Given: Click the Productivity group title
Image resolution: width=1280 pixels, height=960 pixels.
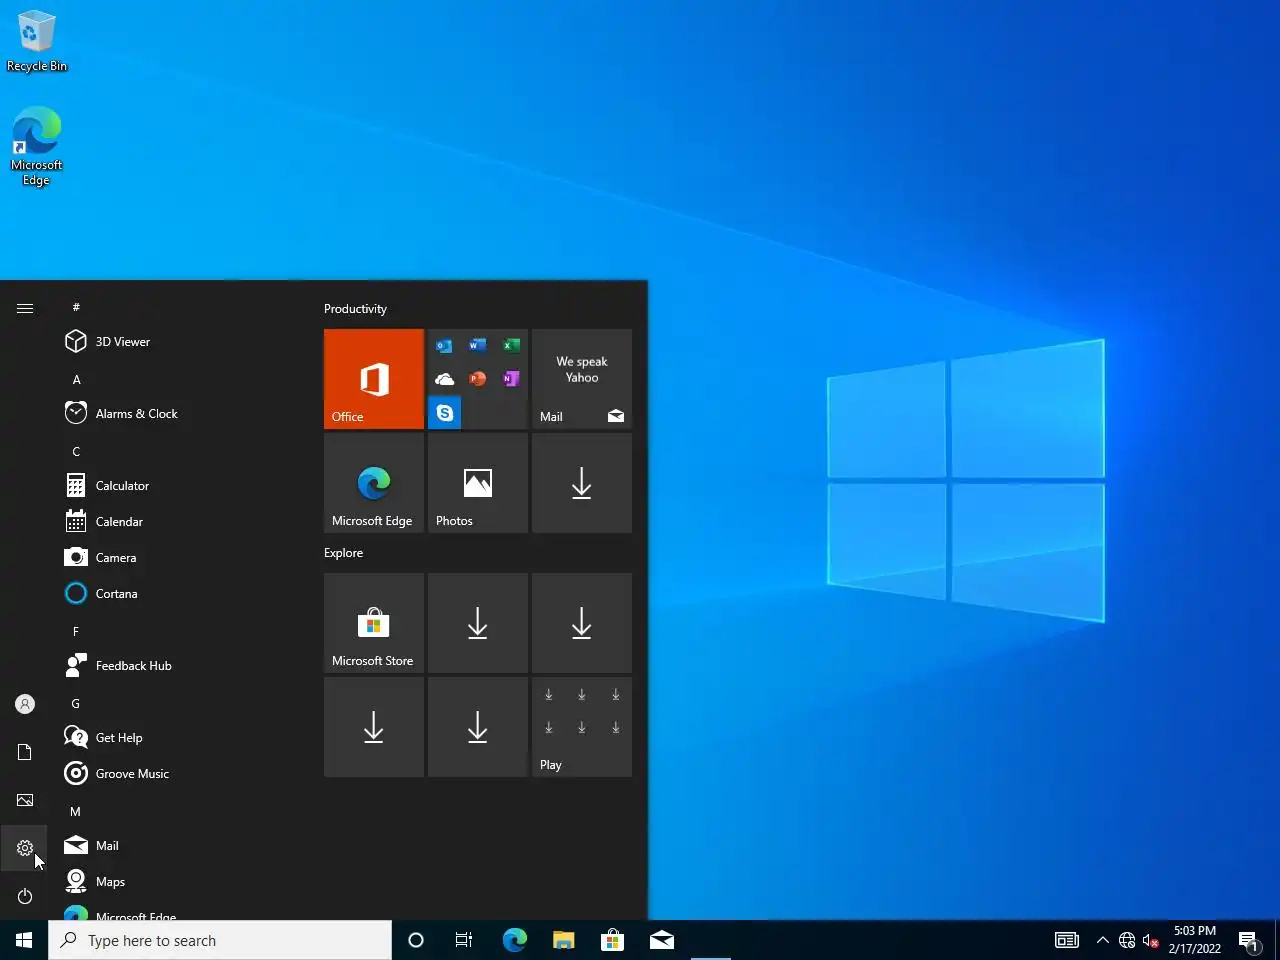Looking at the screenshot, I should 355,309.
